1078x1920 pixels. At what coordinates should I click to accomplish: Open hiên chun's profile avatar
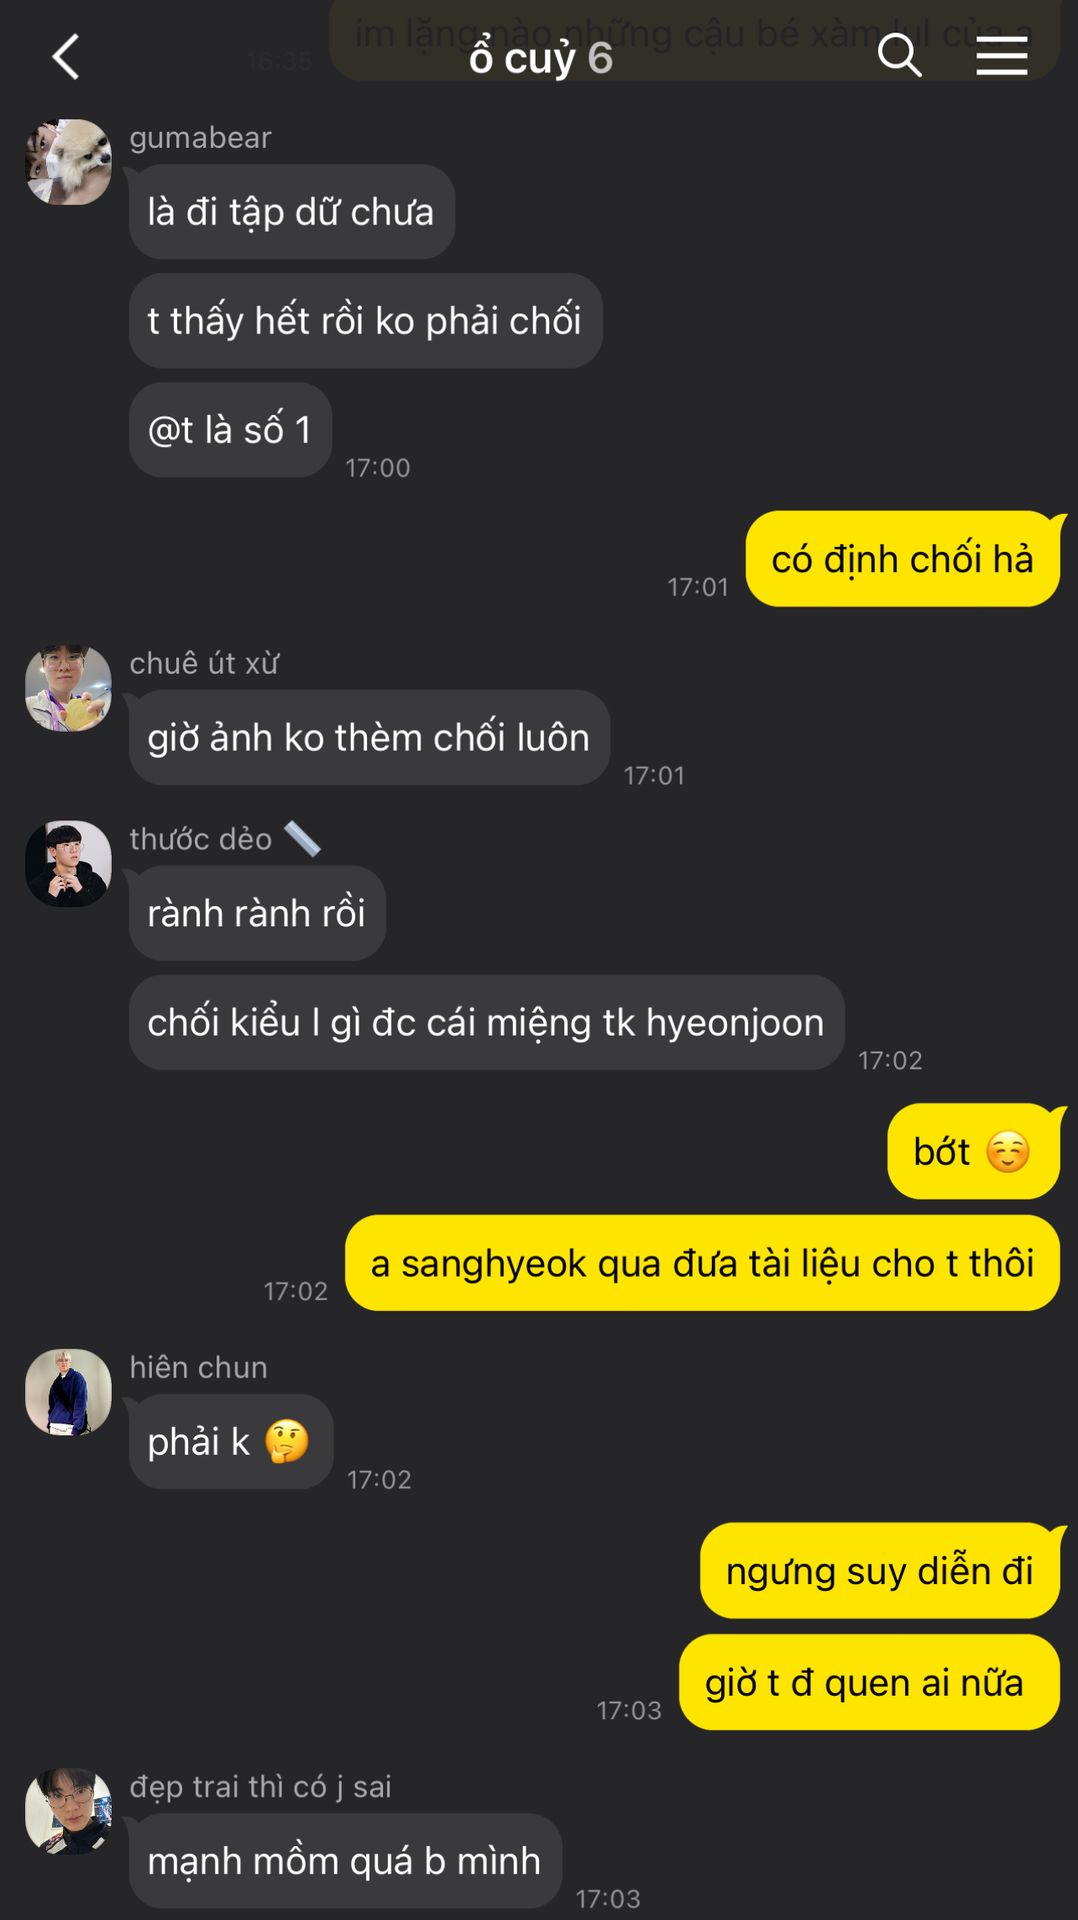click(x=68, y=1392)
